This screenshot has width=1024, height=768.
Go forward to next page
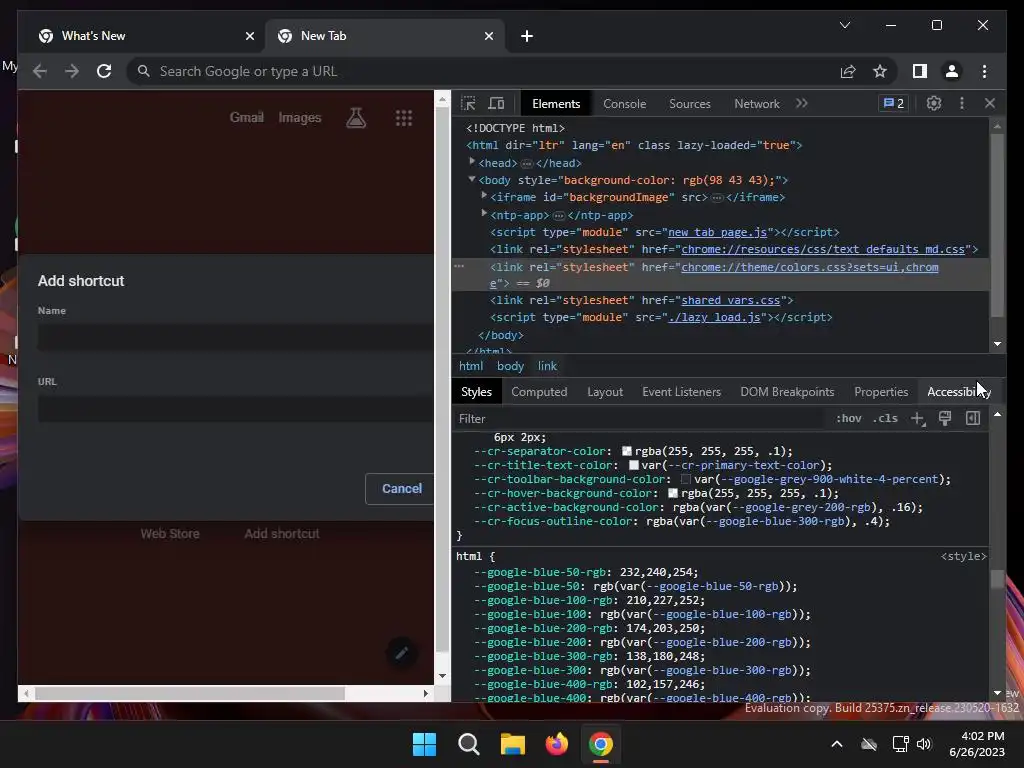point(72,71)
